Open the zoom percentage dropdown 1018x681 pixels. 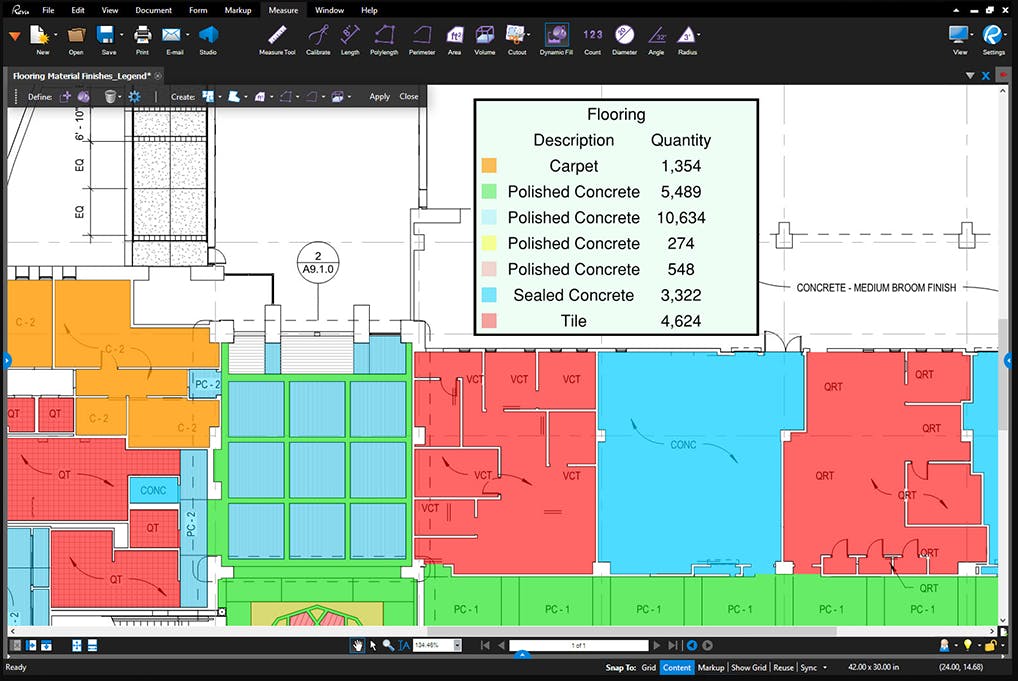(458, 646)
